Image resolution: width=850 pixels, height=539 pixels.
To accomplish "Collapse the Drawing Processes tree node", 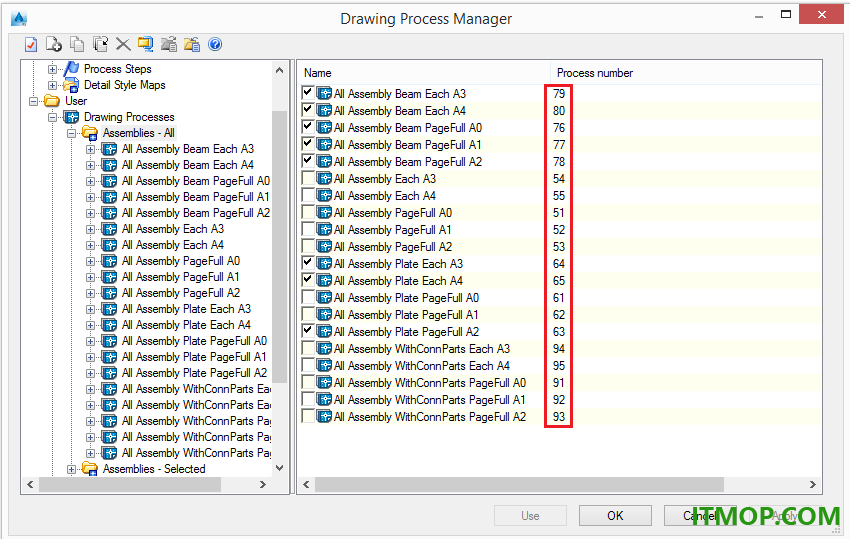I will pyautogui.click(x=53, y=117).
